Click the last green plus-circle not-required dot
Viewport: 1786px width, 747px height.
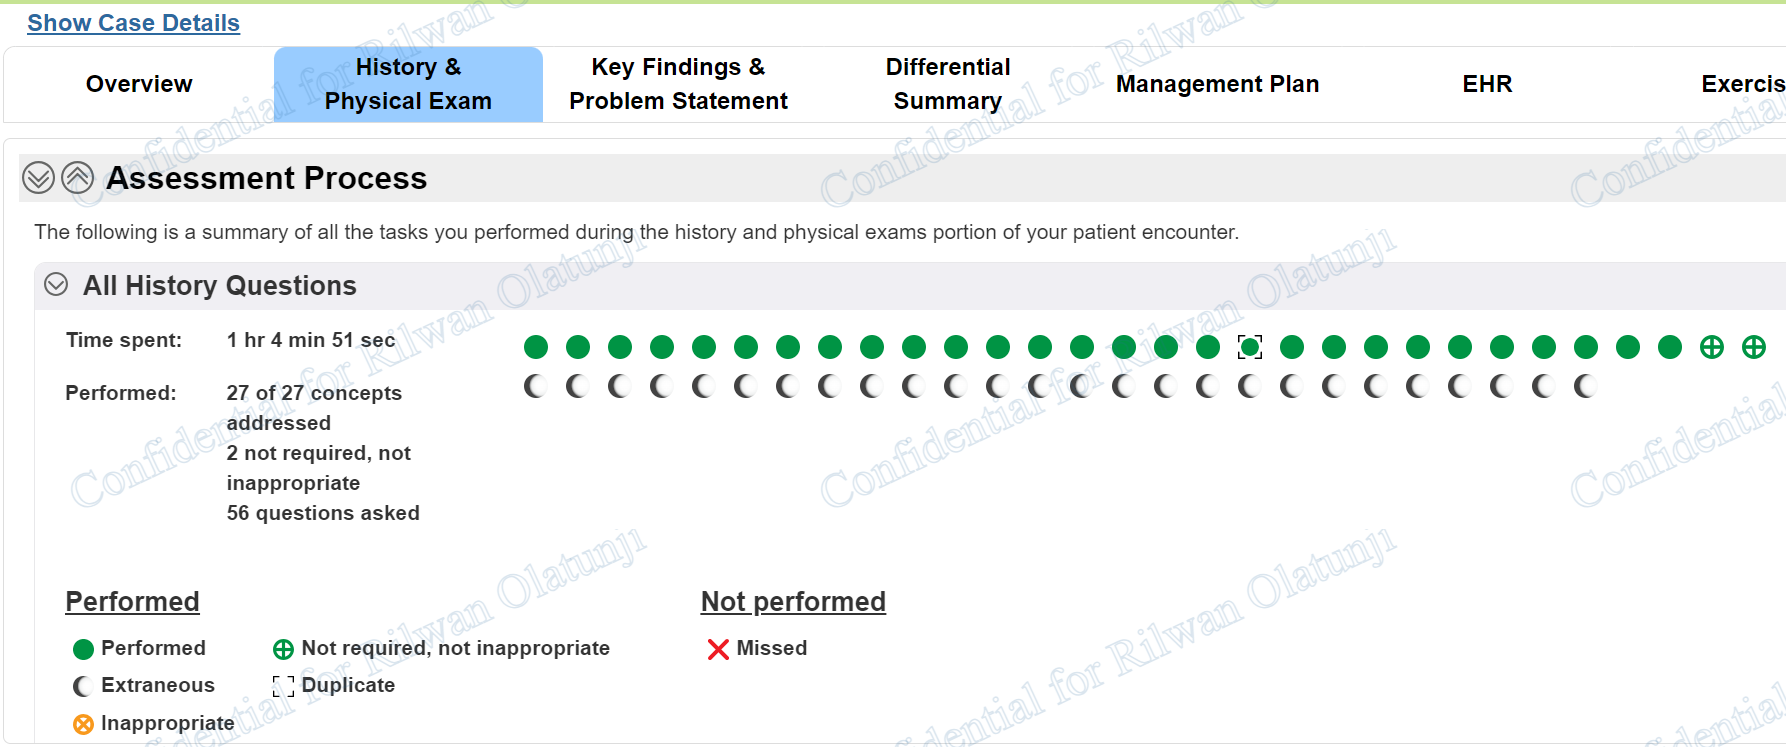(1754, 347)
